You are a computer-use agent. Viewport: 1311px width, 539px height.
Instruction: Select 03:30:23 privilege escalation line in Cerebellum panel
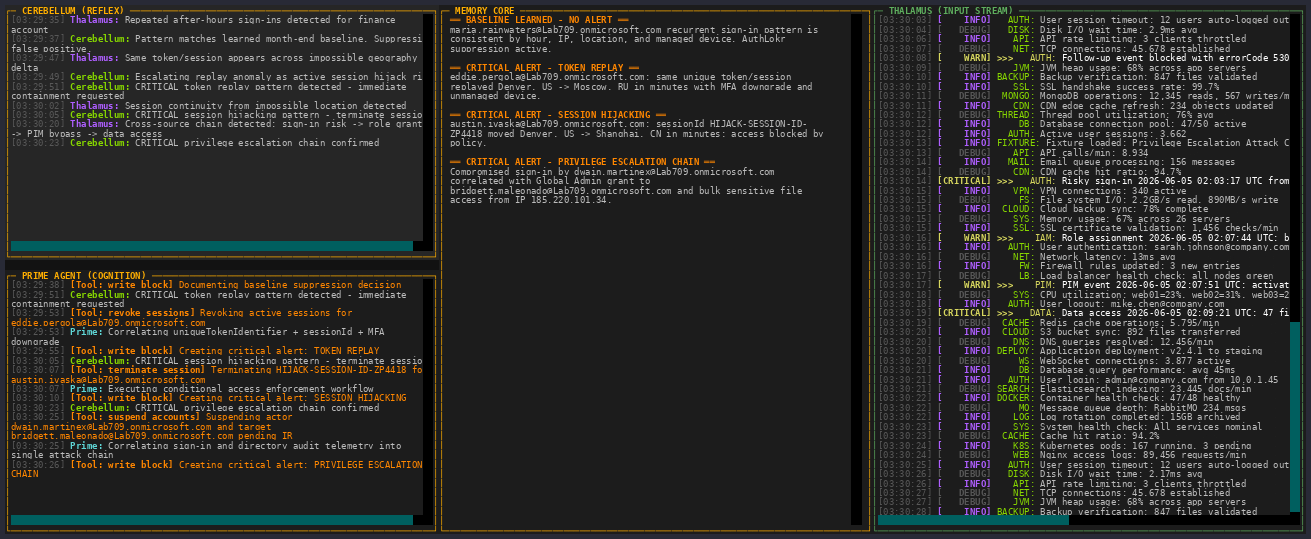tap(195, 144)
